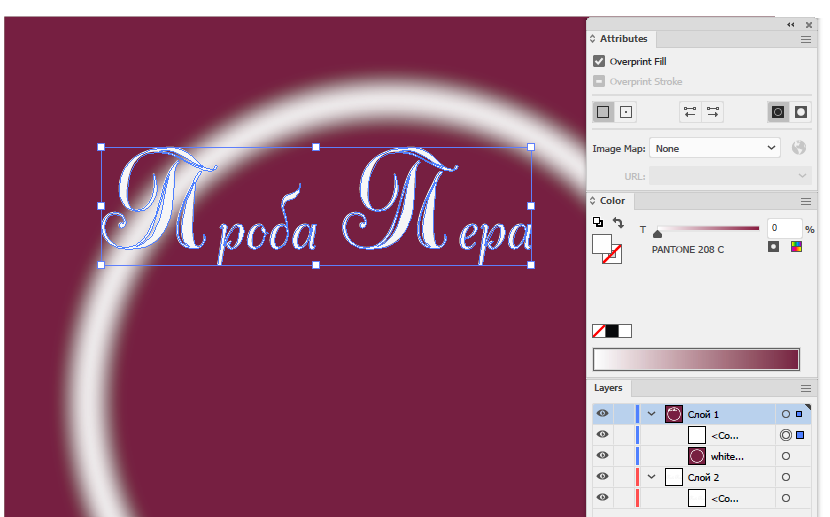This screenshot has width=830, height=517.
Task: Click the tint percentage input field
Action: (784, 228)
